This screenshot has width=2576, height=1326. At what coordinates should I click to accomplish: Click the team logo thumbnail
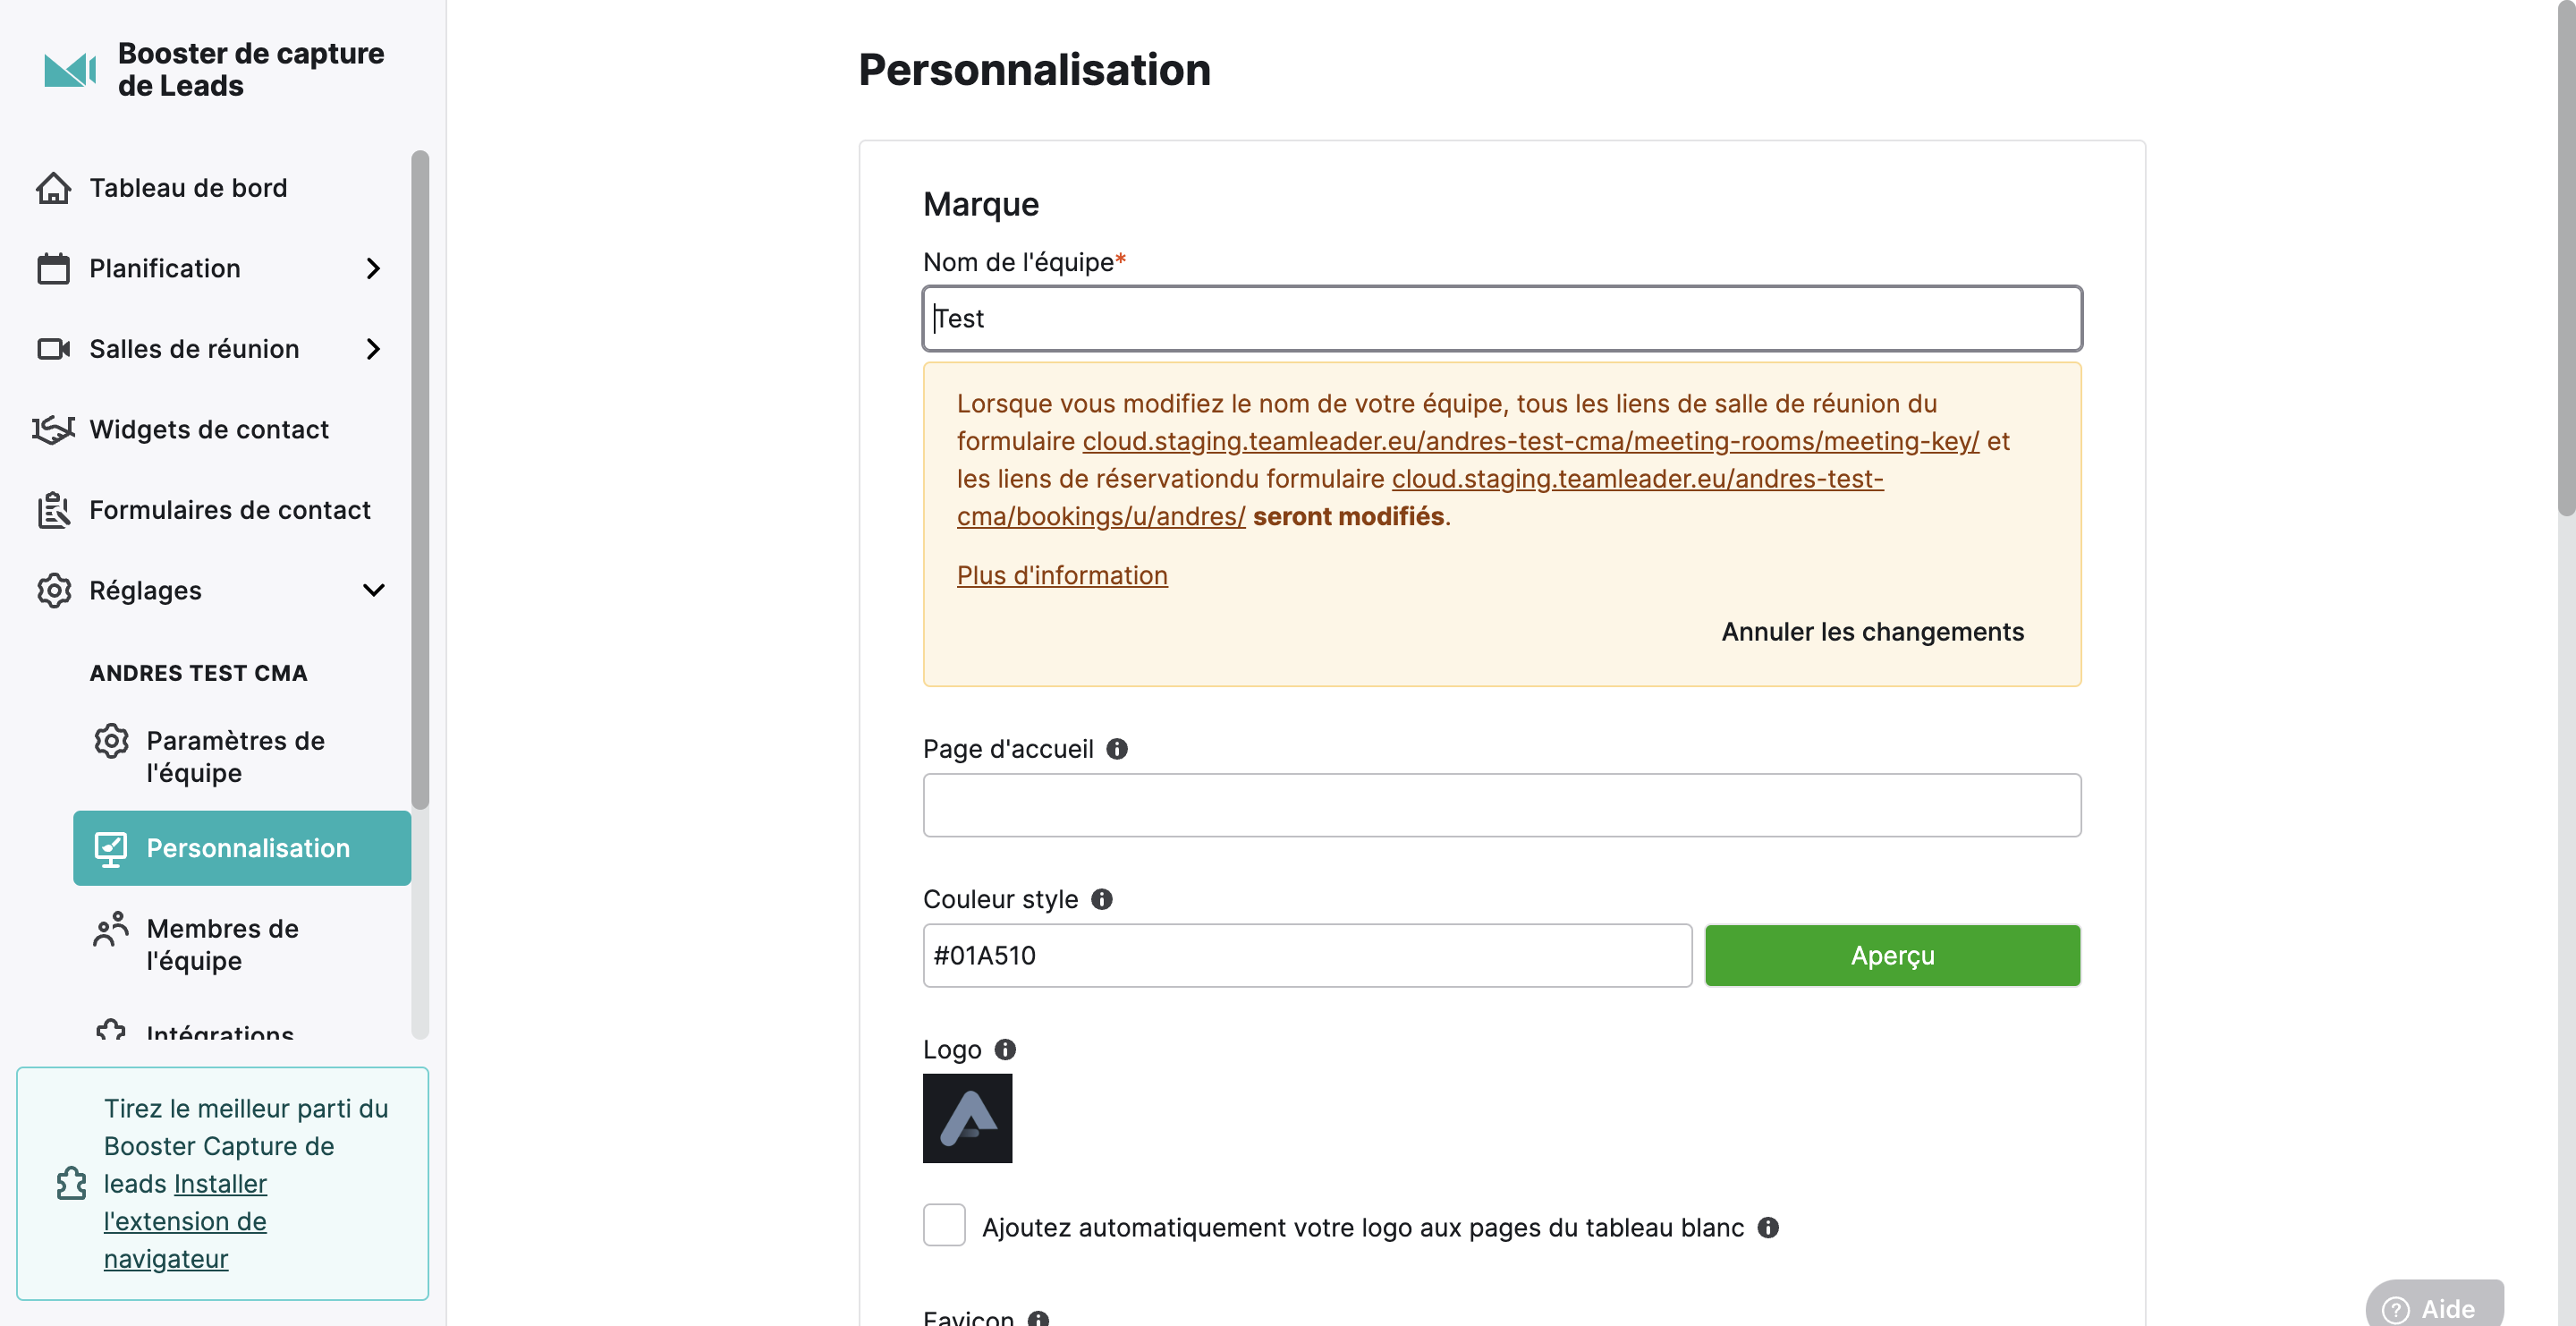(x=967, y=1118)
